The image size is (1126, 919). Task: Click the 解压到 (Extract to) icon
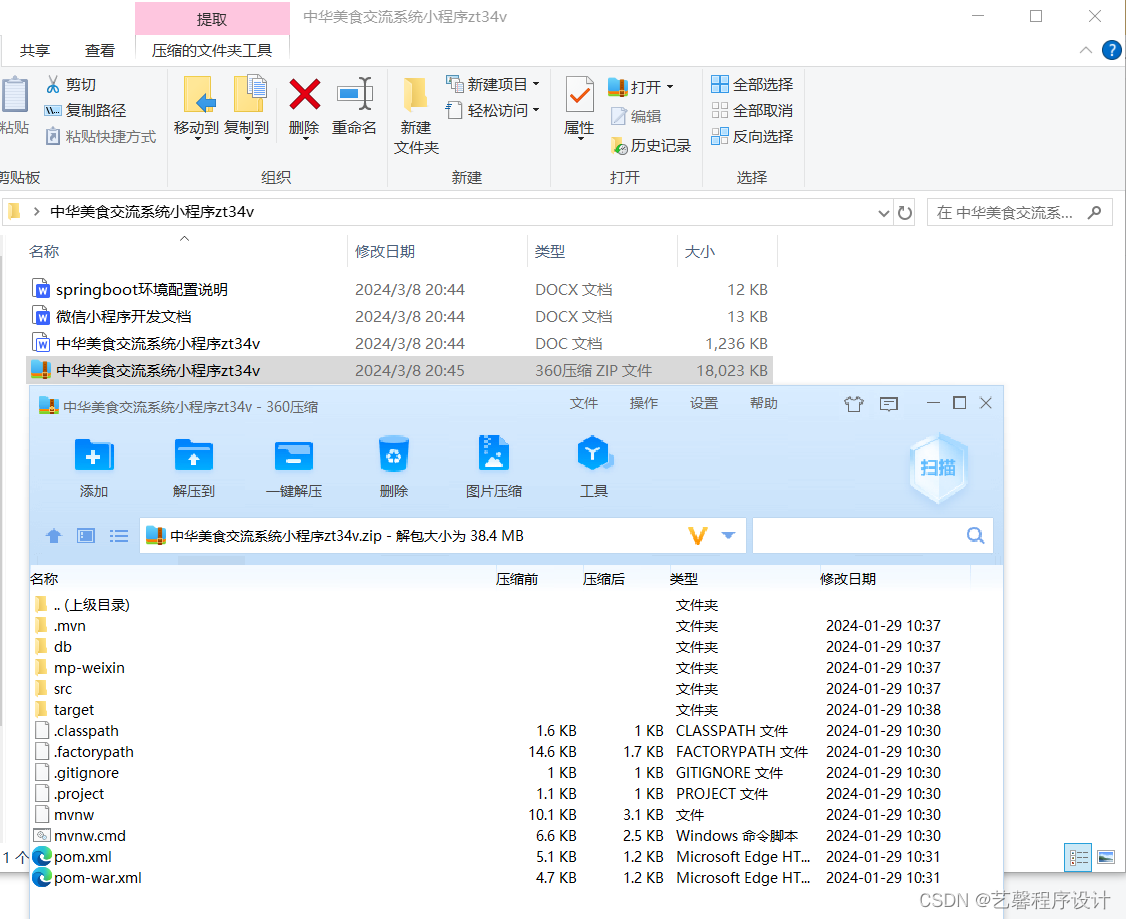pos(194,455)
